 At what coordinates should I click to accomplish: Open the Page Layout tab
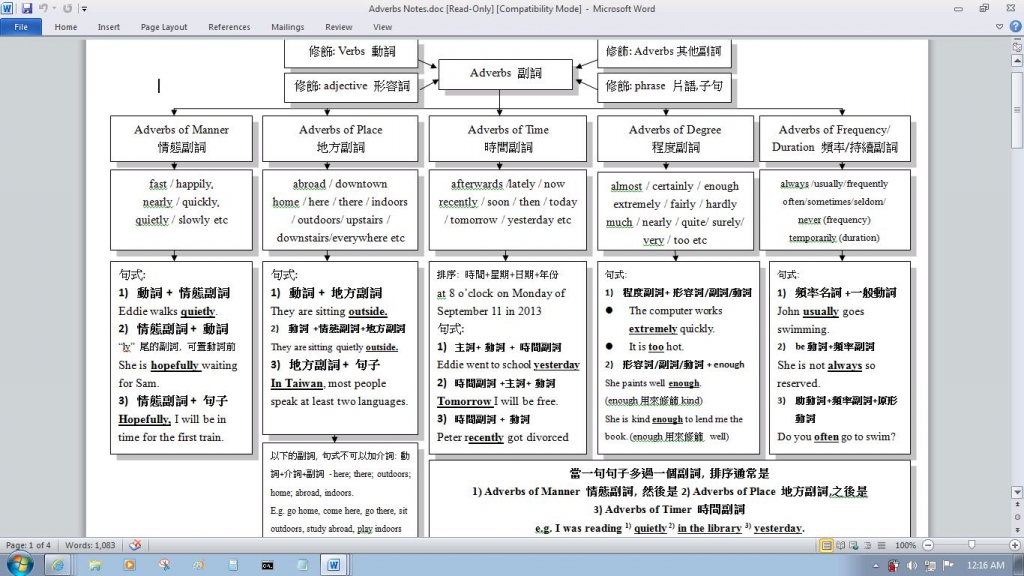click(x=164, y=27)
